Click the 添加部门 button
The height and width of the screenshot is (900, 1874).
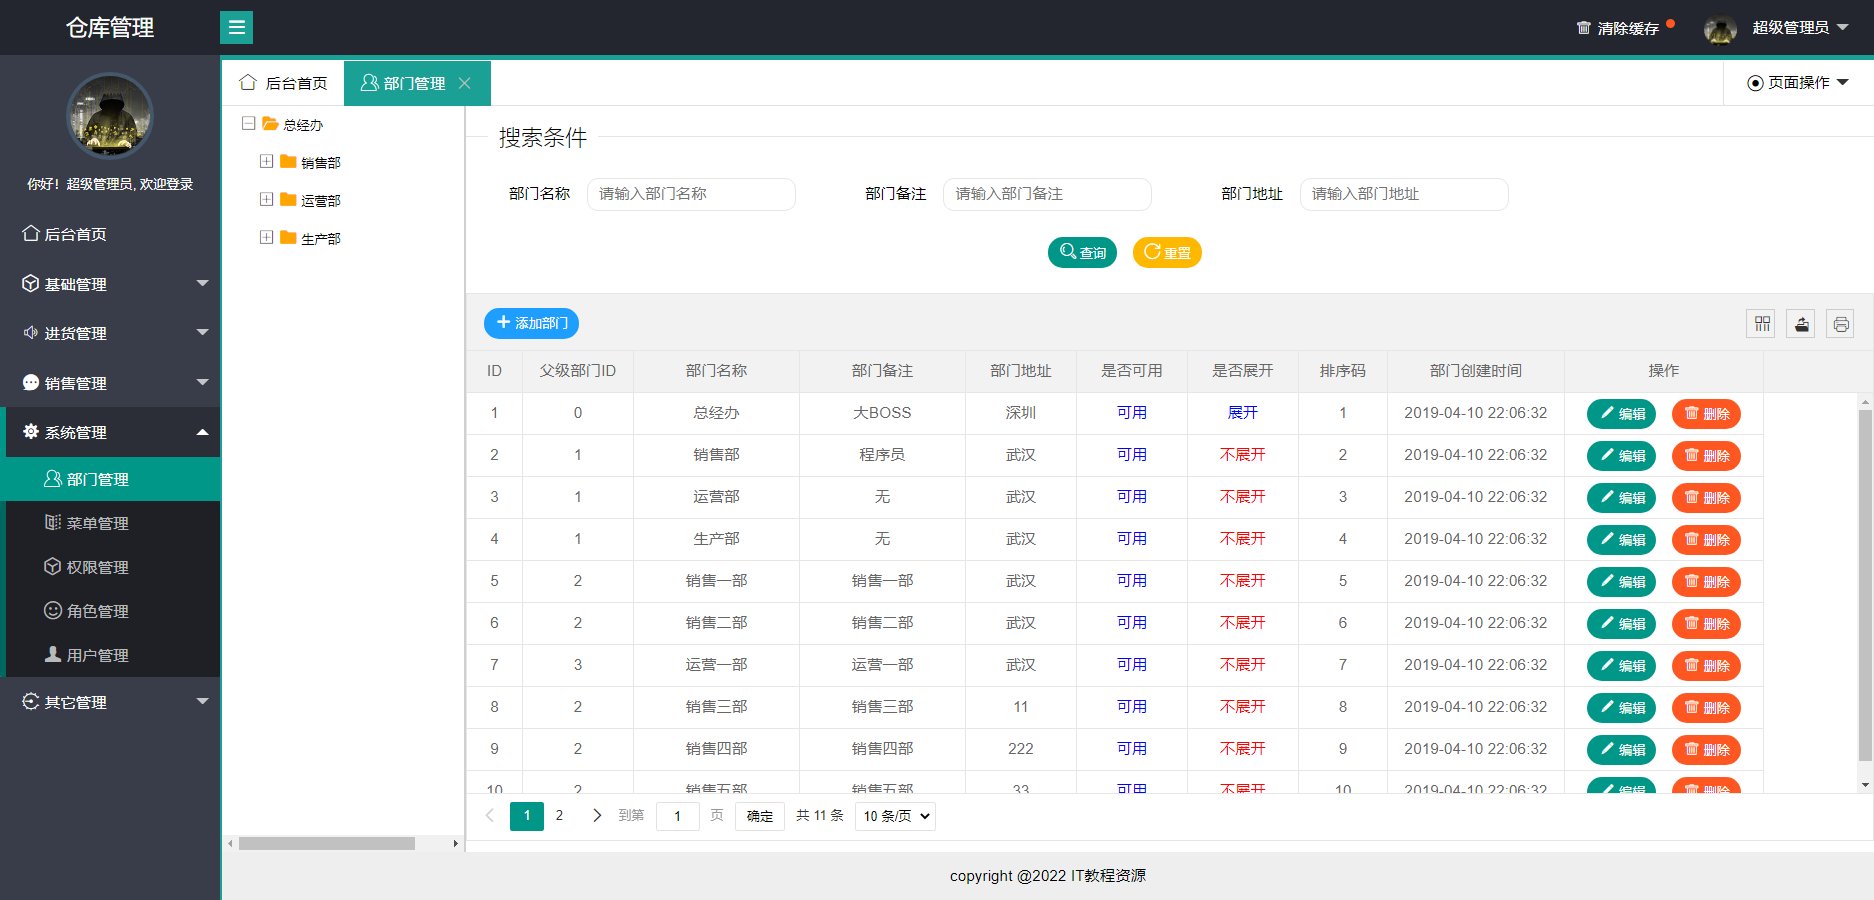pyautogui.click(x=531, y=323)
